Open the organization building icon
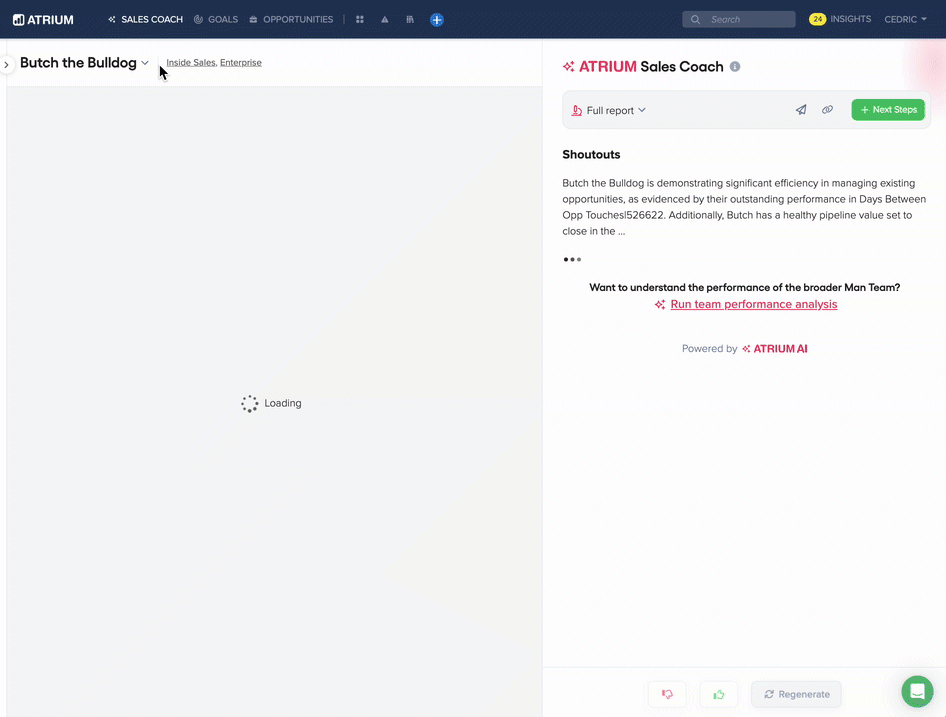The width and height of the screenshot is (946, 717). click(410, 19)
